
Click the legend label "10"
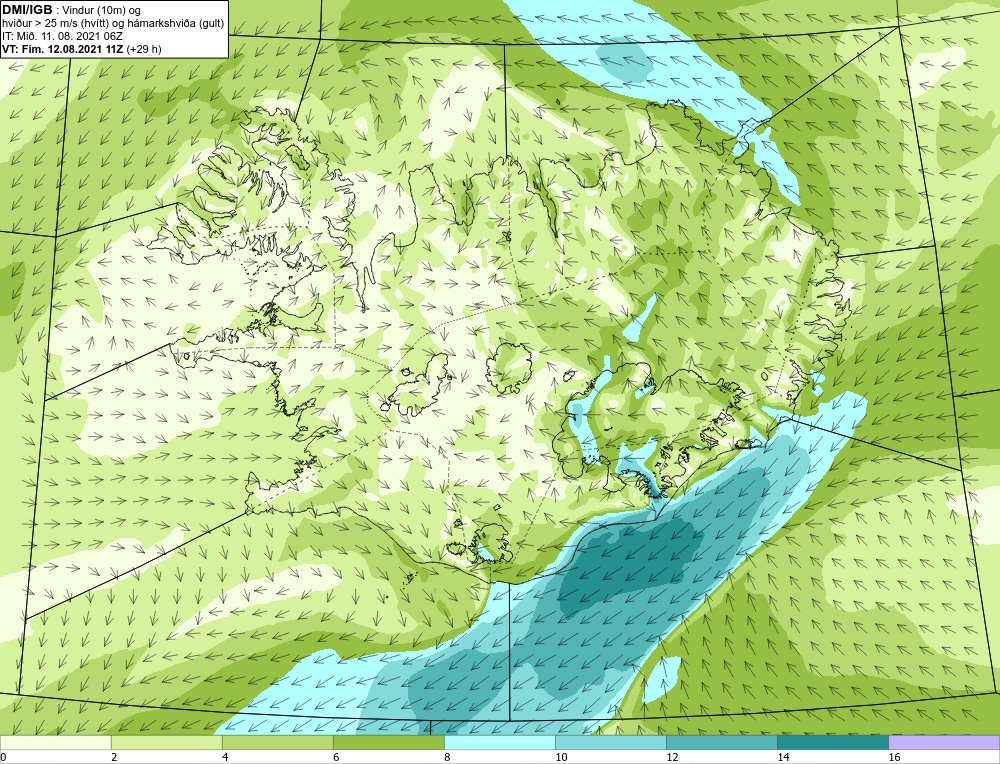(x=561, y=757)
